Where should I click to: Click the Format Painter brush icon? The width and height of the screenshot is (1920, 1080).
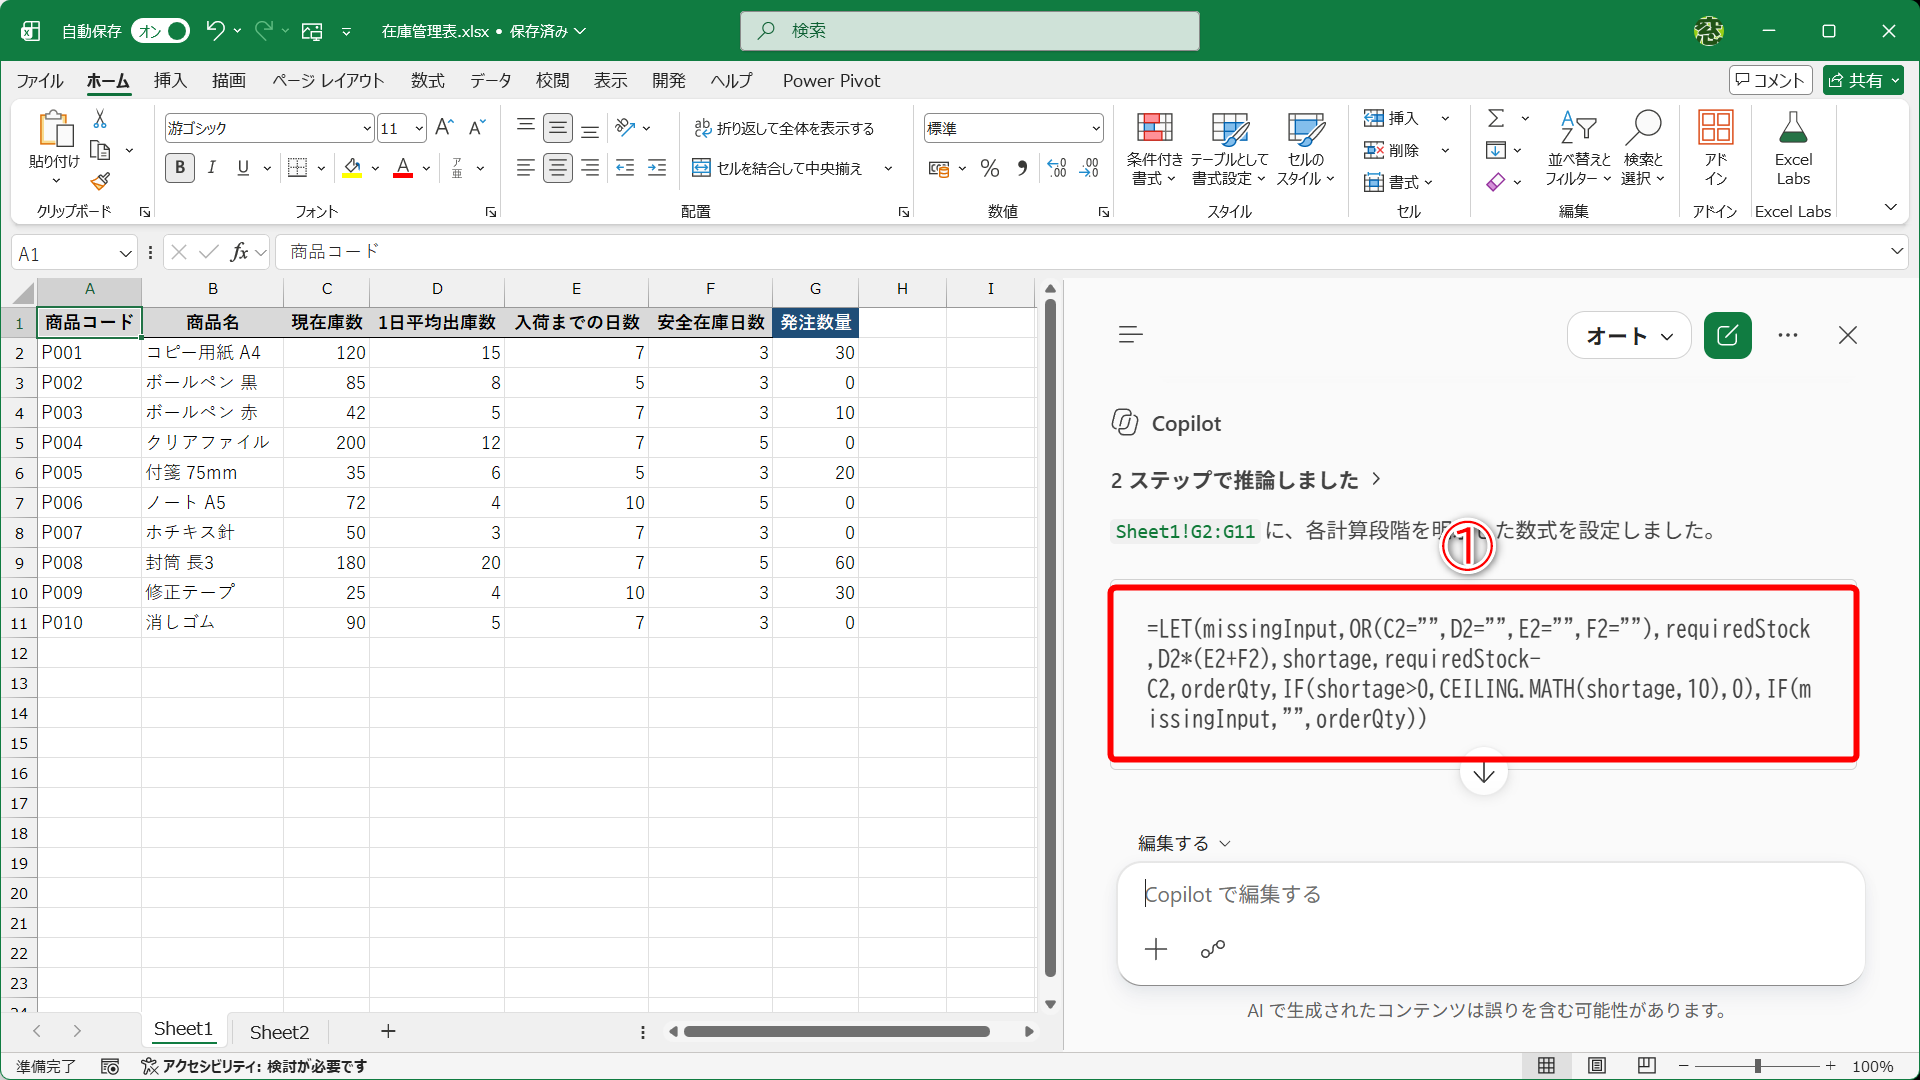100,181
